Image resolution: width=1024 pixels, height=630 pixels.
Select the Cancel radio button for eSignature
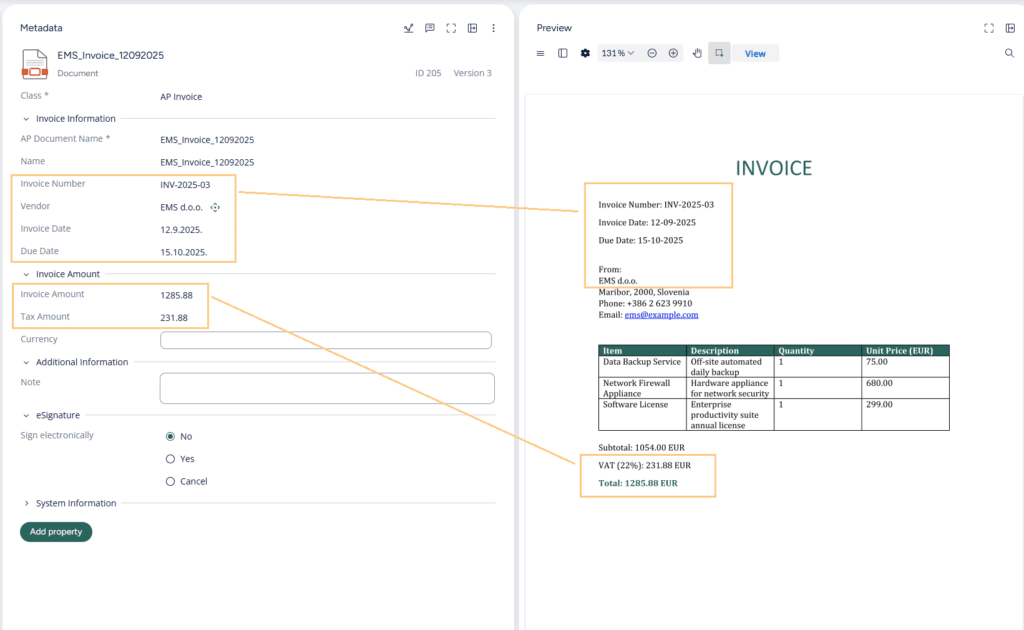[x=170, y=481]
